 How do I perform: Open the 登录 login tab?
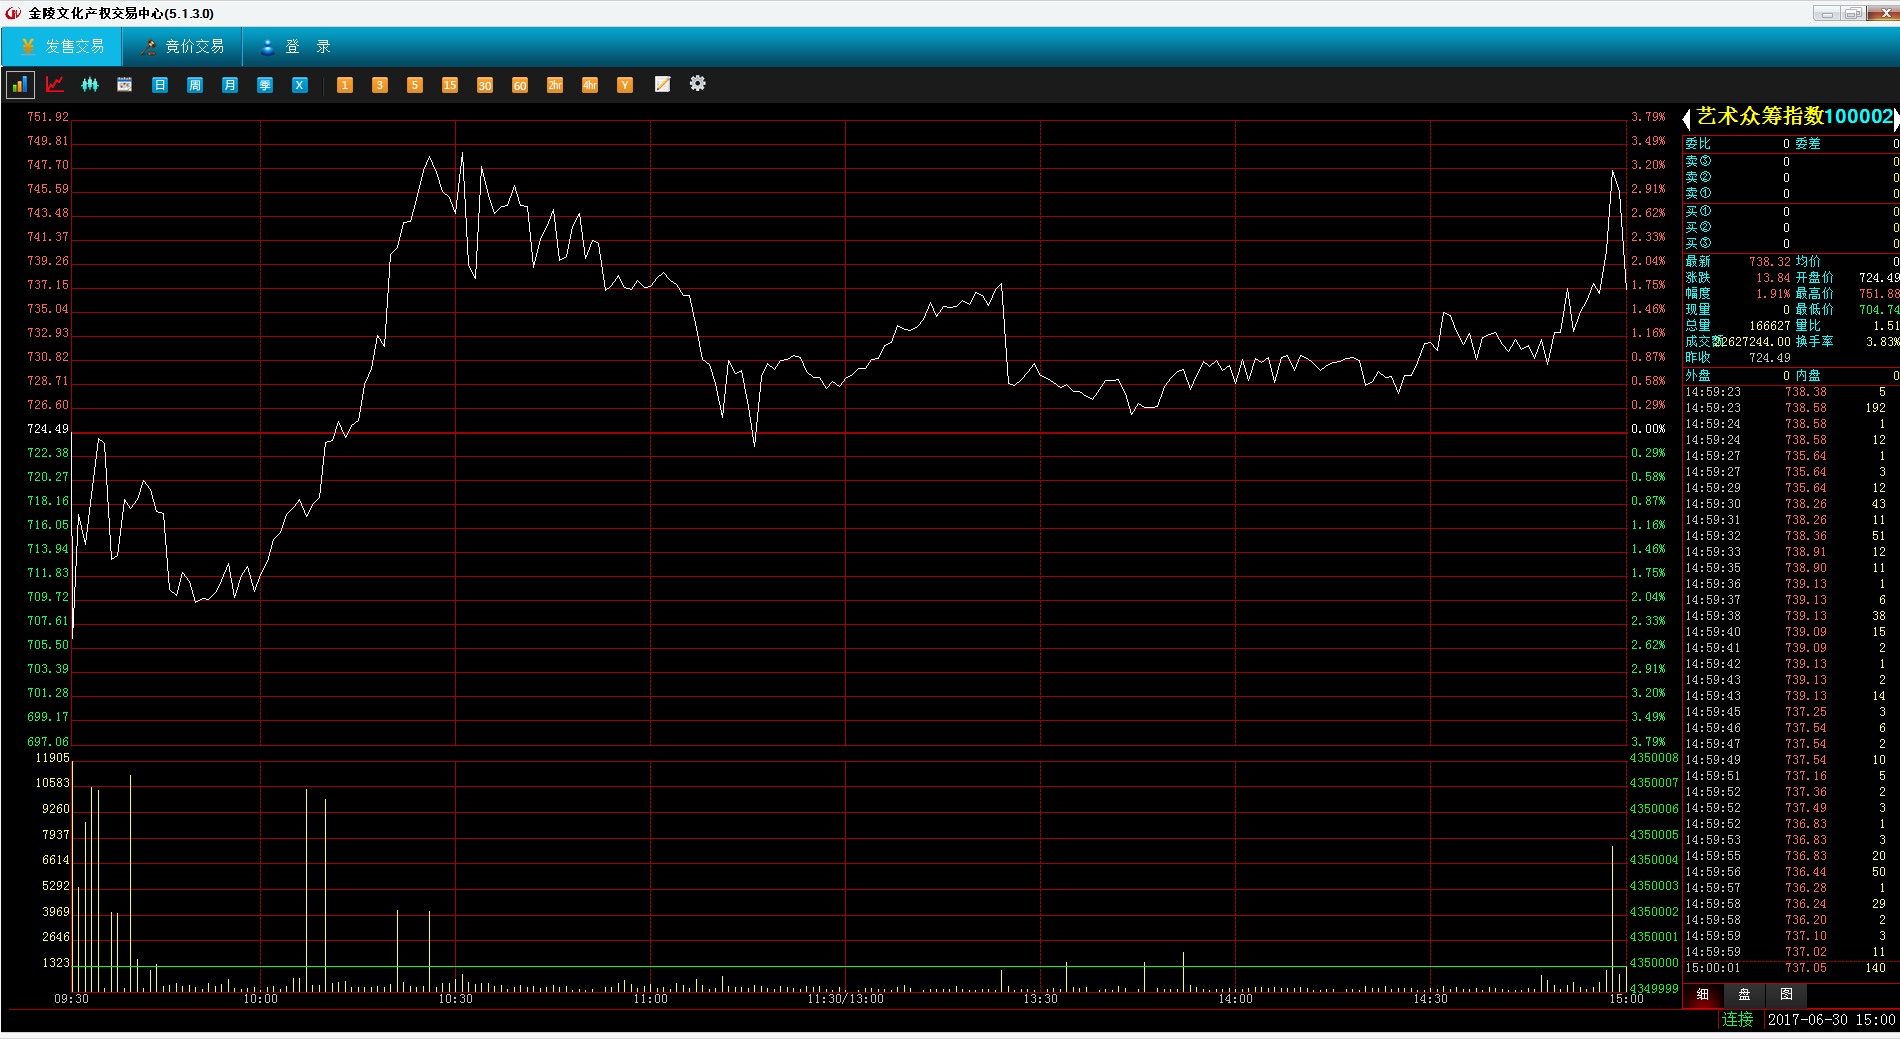tap(295, 47)
